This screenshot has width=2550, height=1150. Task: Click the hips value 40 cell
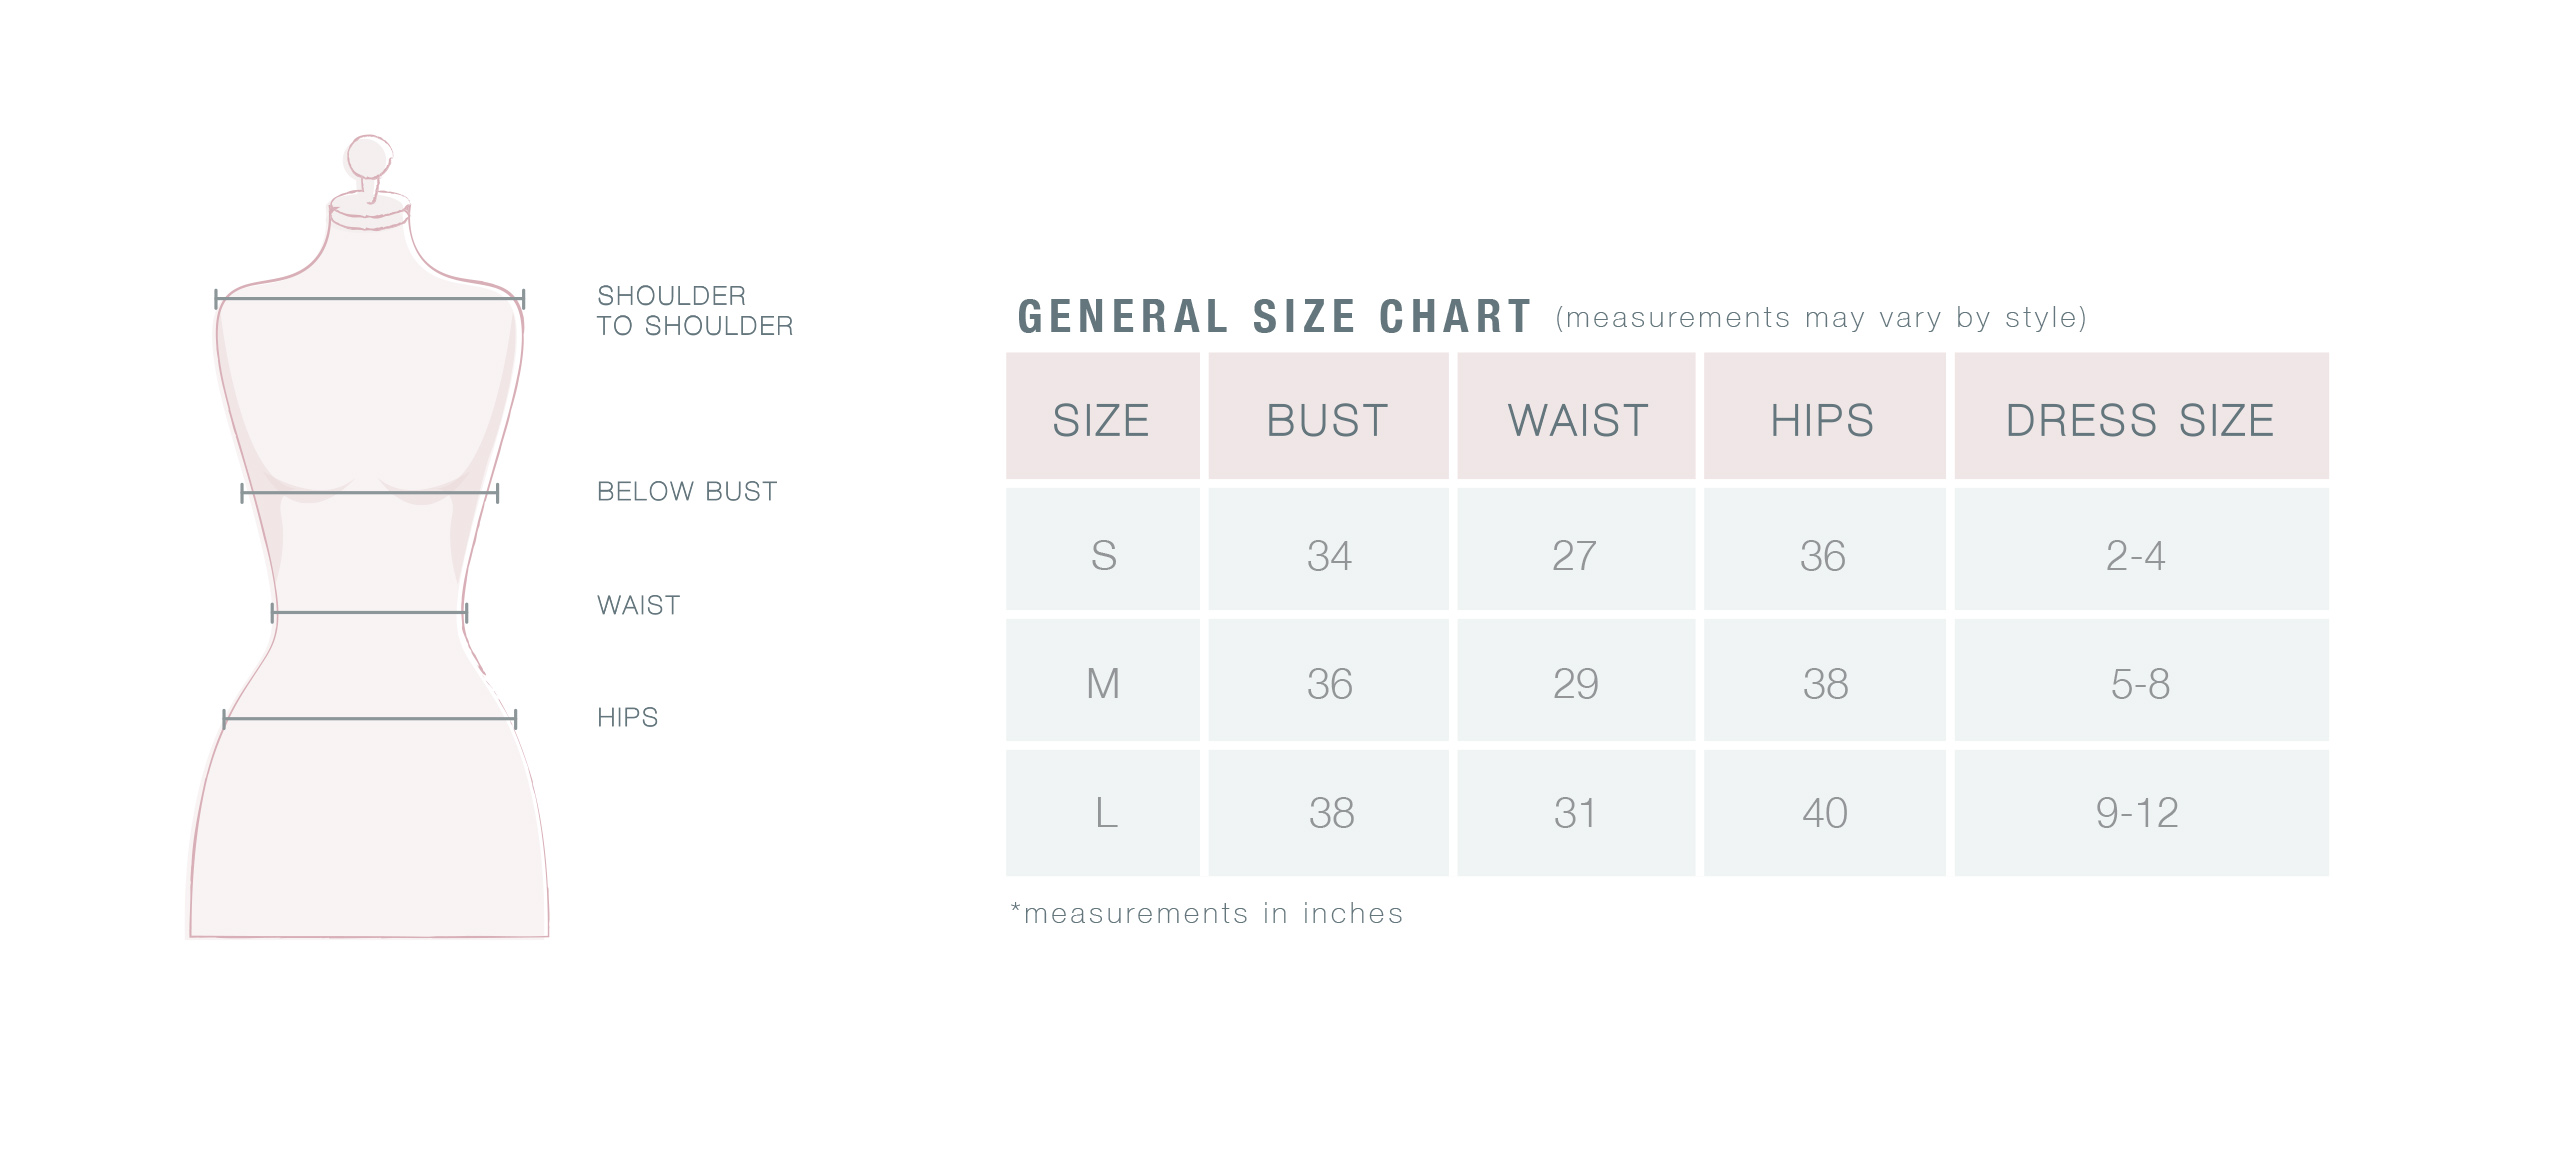(1824, 812)
